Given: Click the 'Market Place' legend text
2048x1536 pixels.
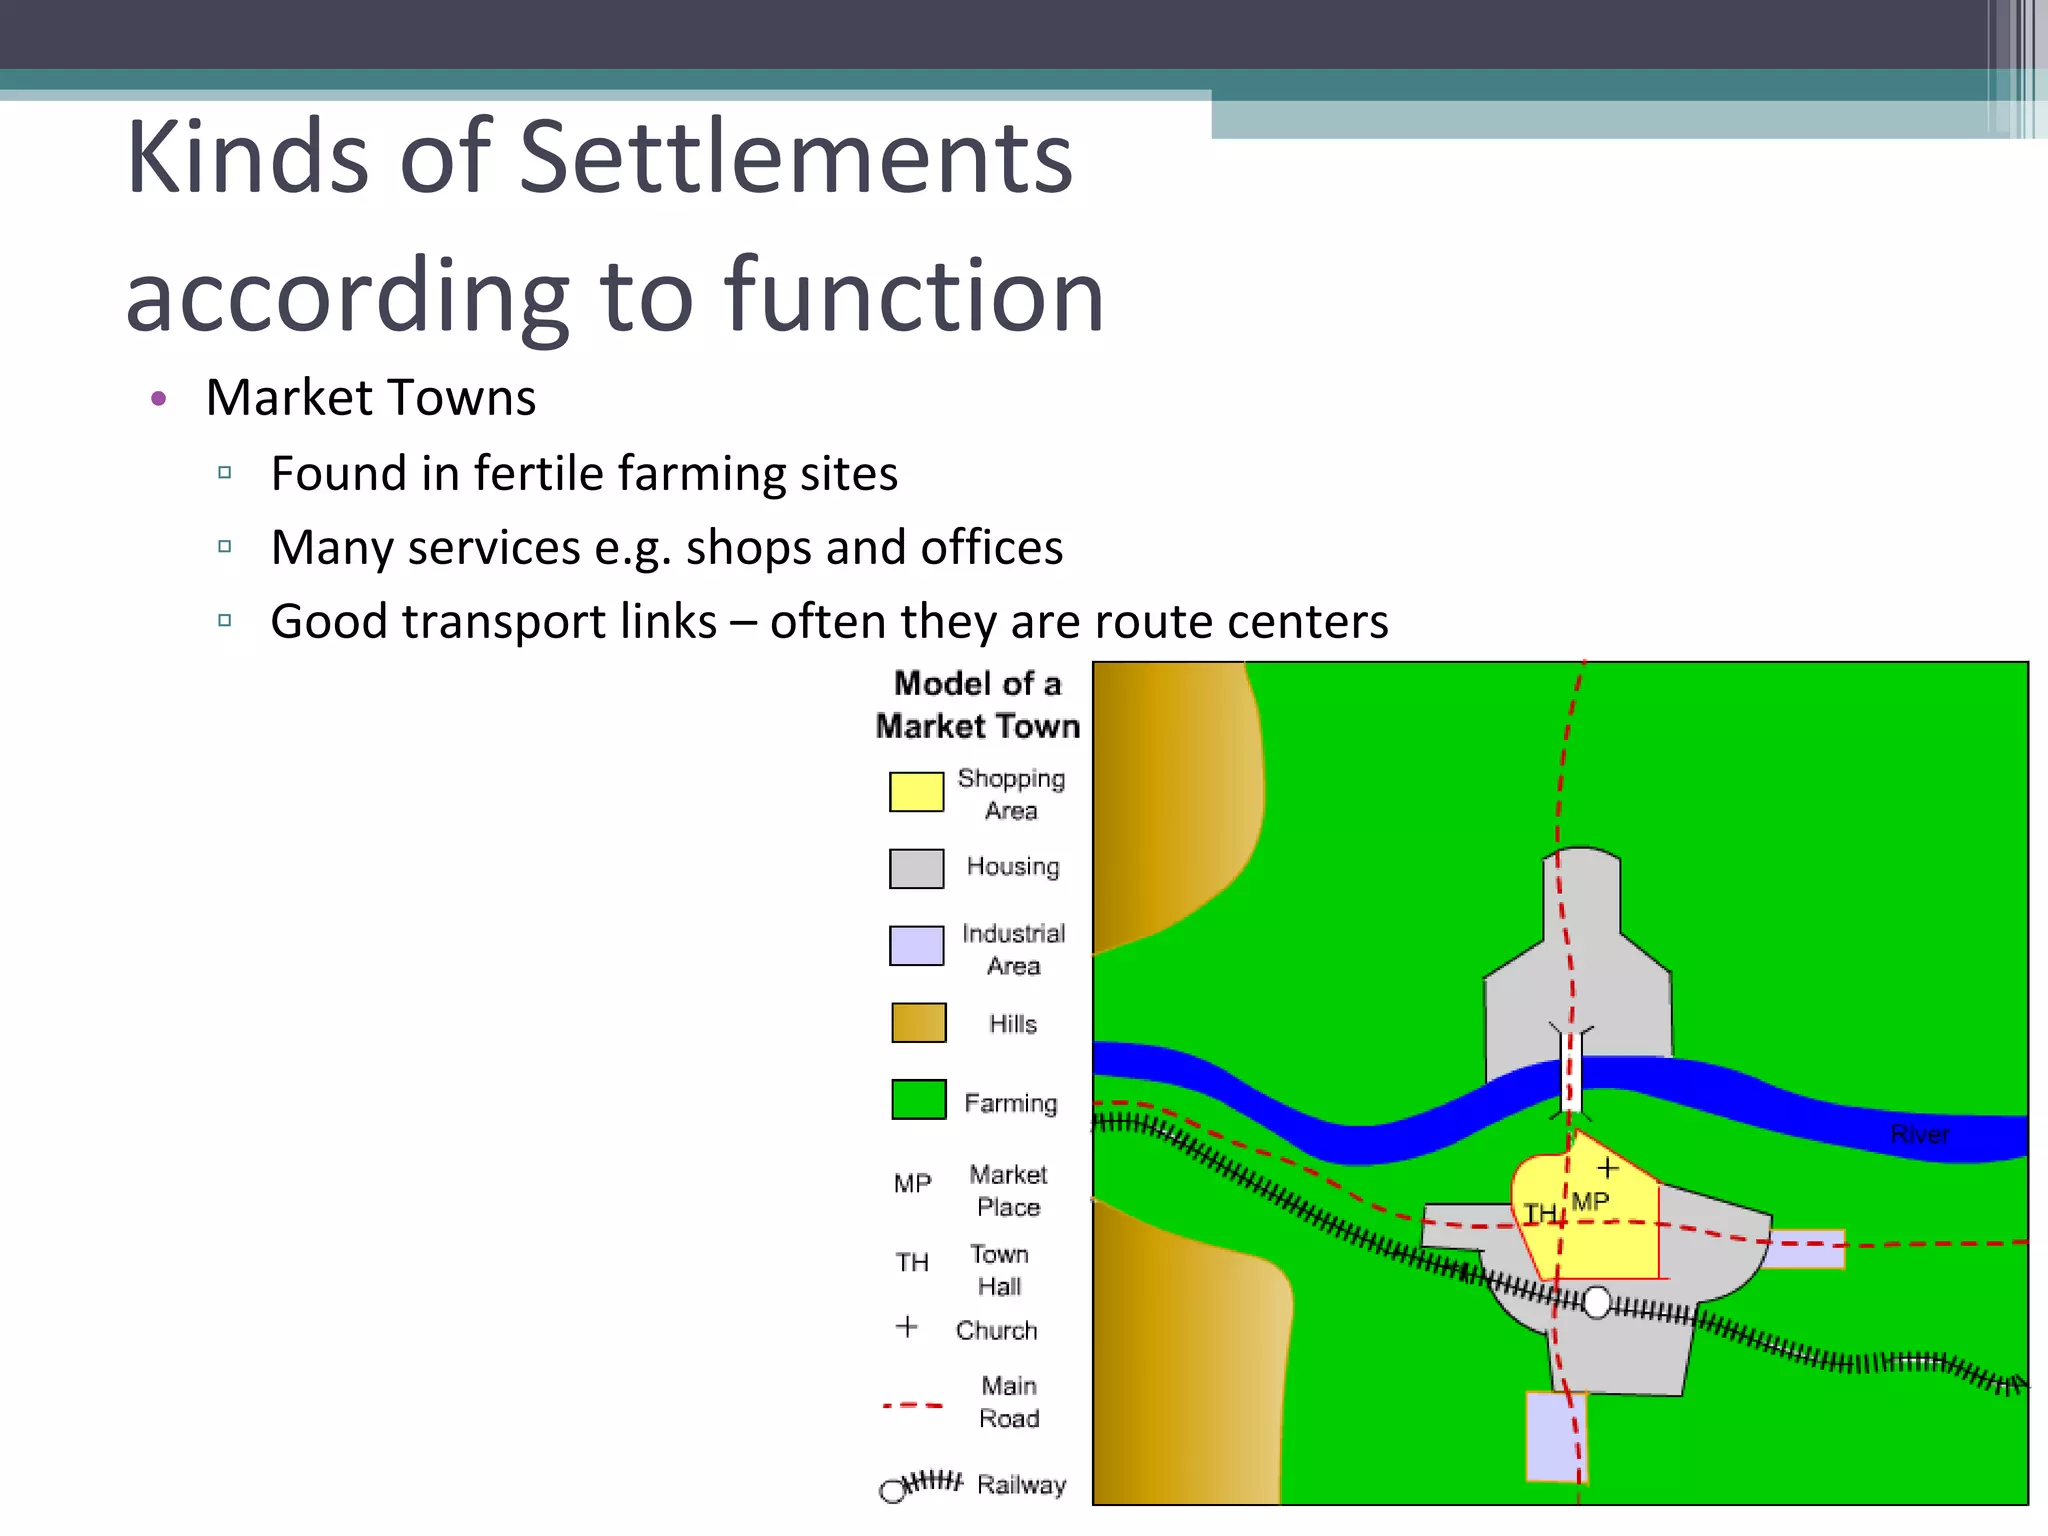Looking at the screenshot, I should (x=1009, y=1190).
